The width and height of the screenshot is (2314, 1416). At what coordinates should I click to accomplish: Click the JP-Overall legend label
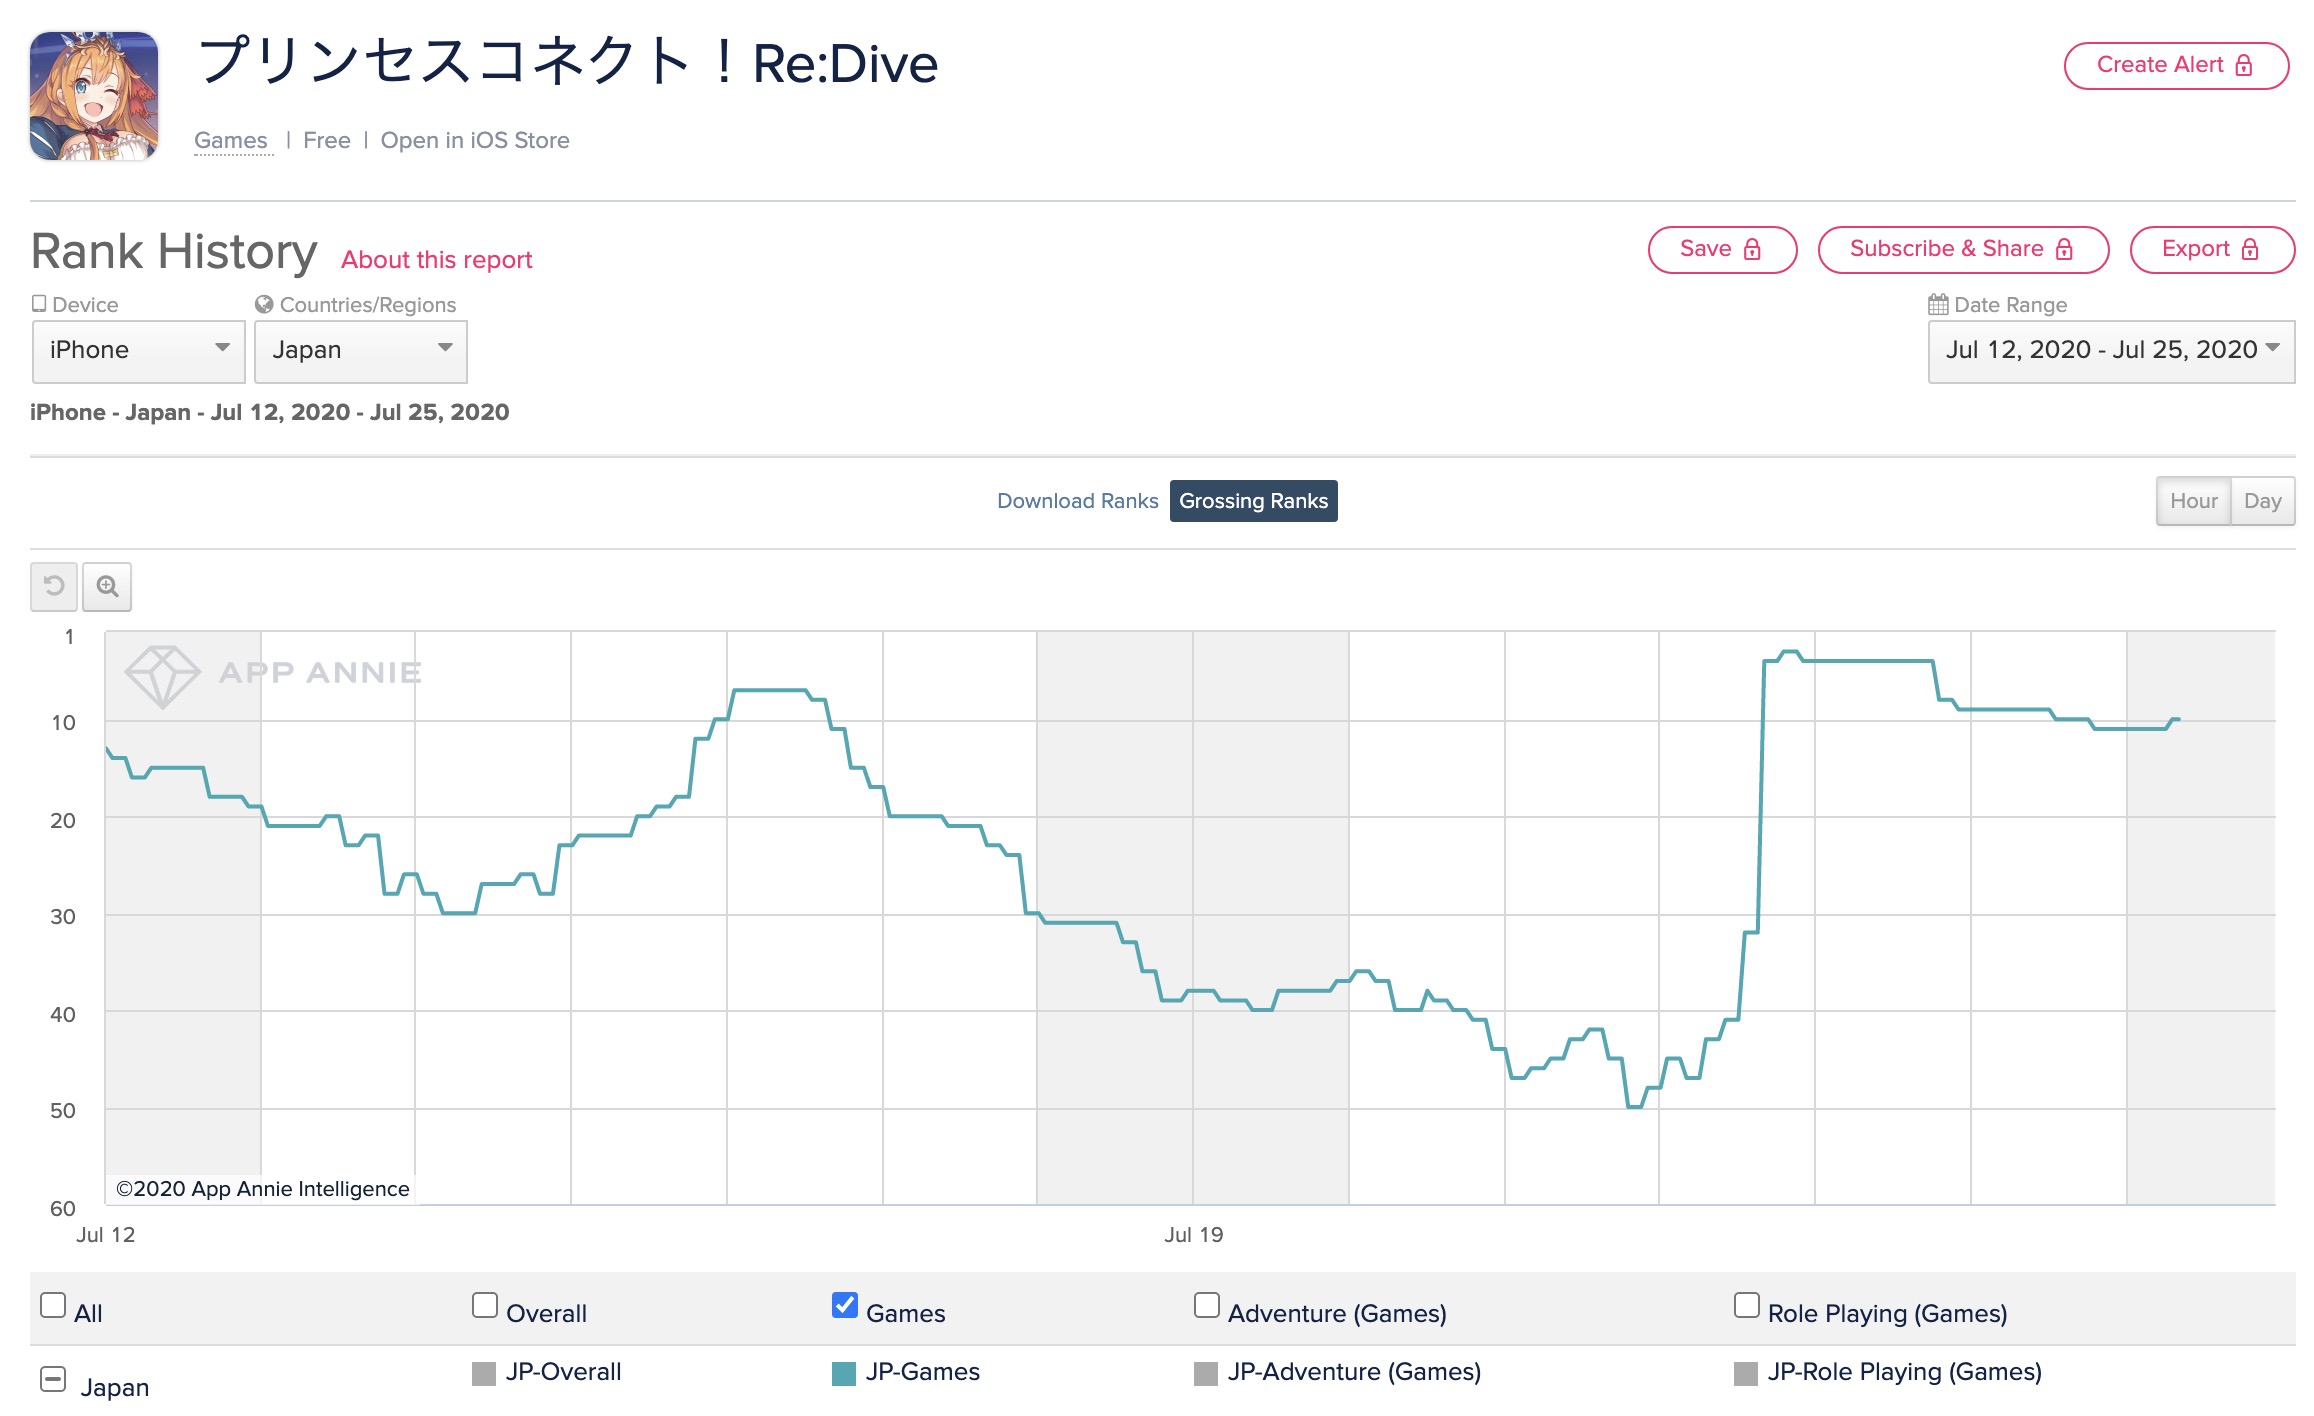563,1372
